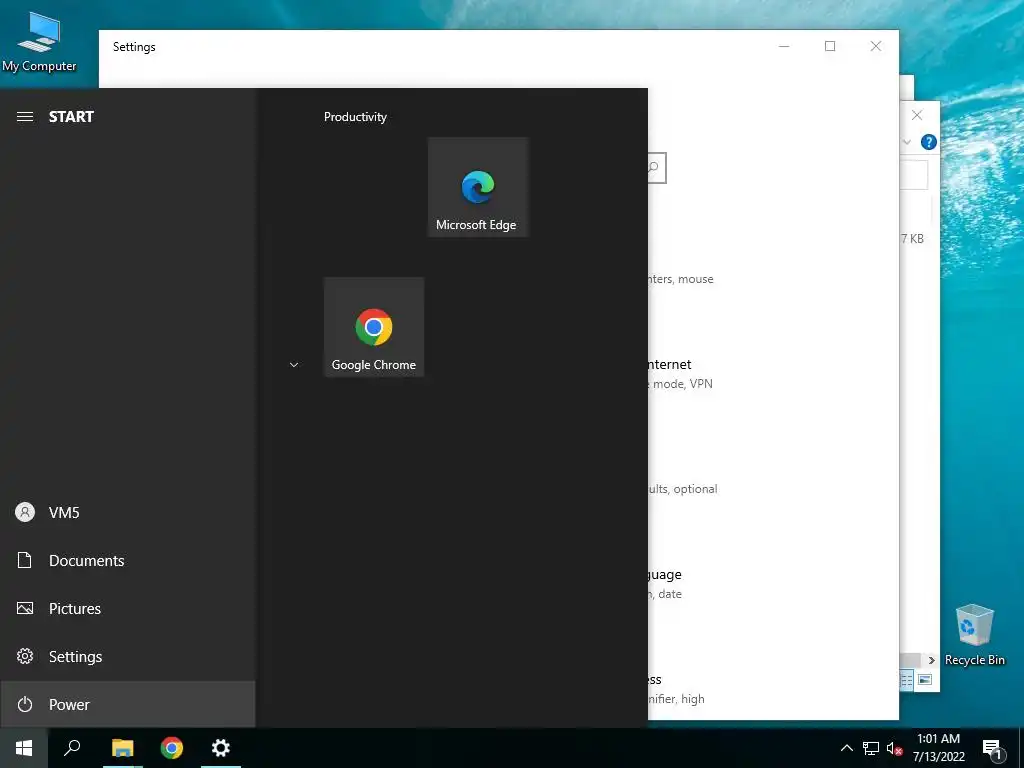Open the Power options menu
1024x768 pixels.
click(128, 705)
